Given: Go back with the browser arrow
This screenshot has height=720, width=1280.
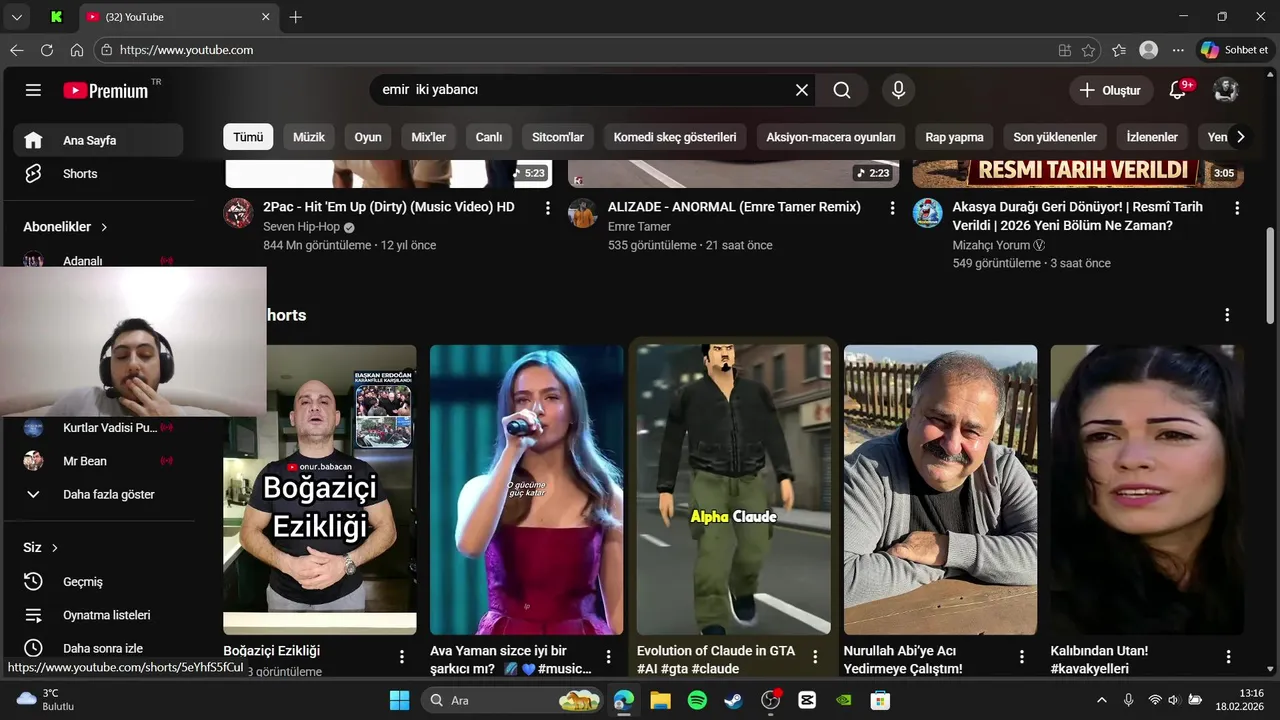Looking at the screenshot, I should point(16,50).
